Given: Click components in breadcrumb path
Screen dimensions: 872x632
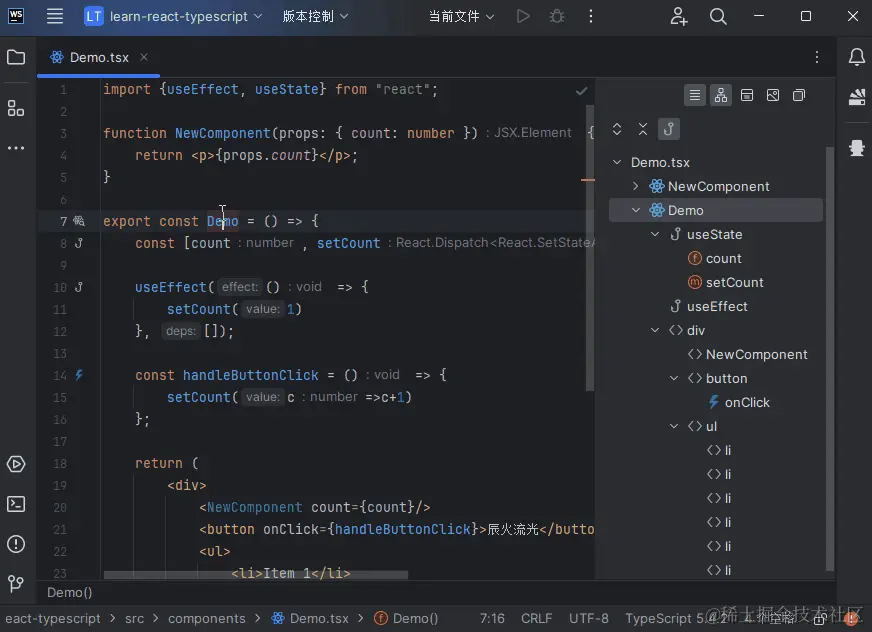Looking at the screenshot, I should [206, 619].
